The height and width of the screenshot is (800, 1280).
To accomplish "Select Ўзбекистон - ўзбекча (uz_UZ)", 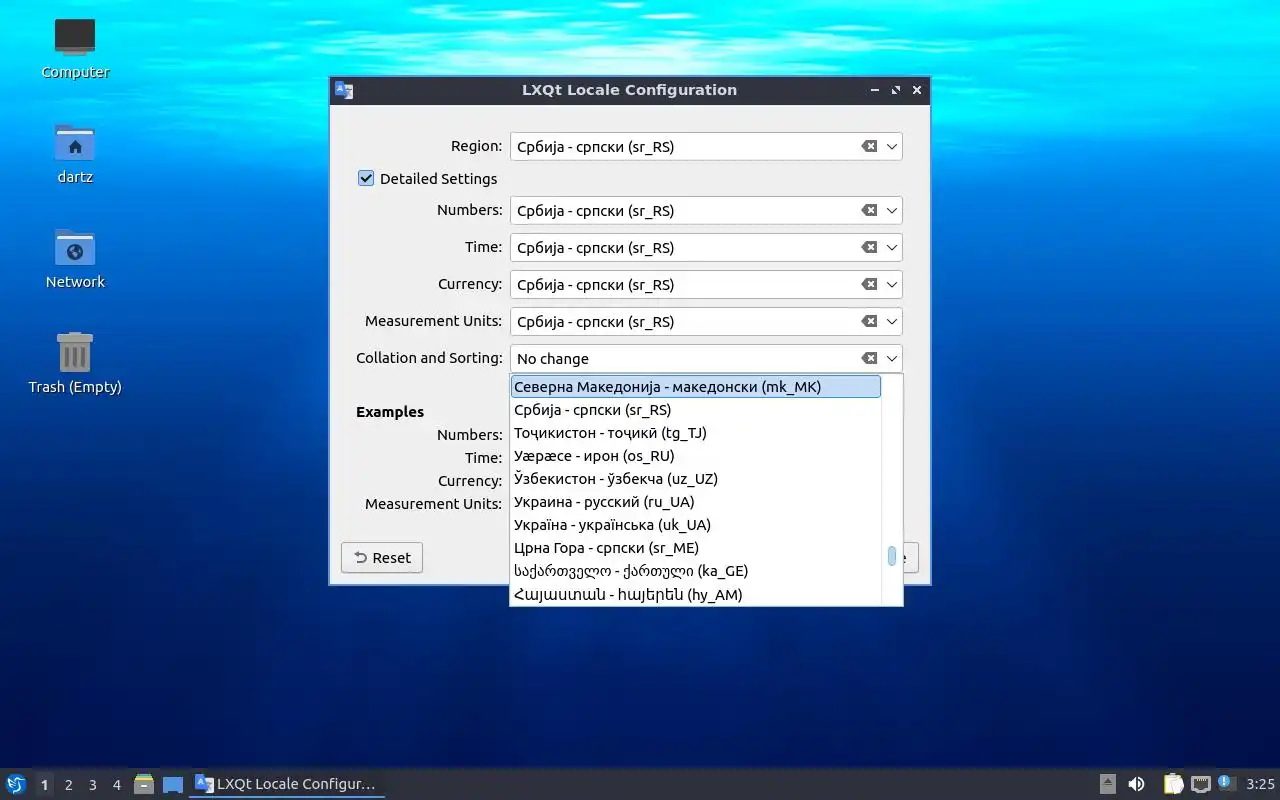I will coord(696,478).
